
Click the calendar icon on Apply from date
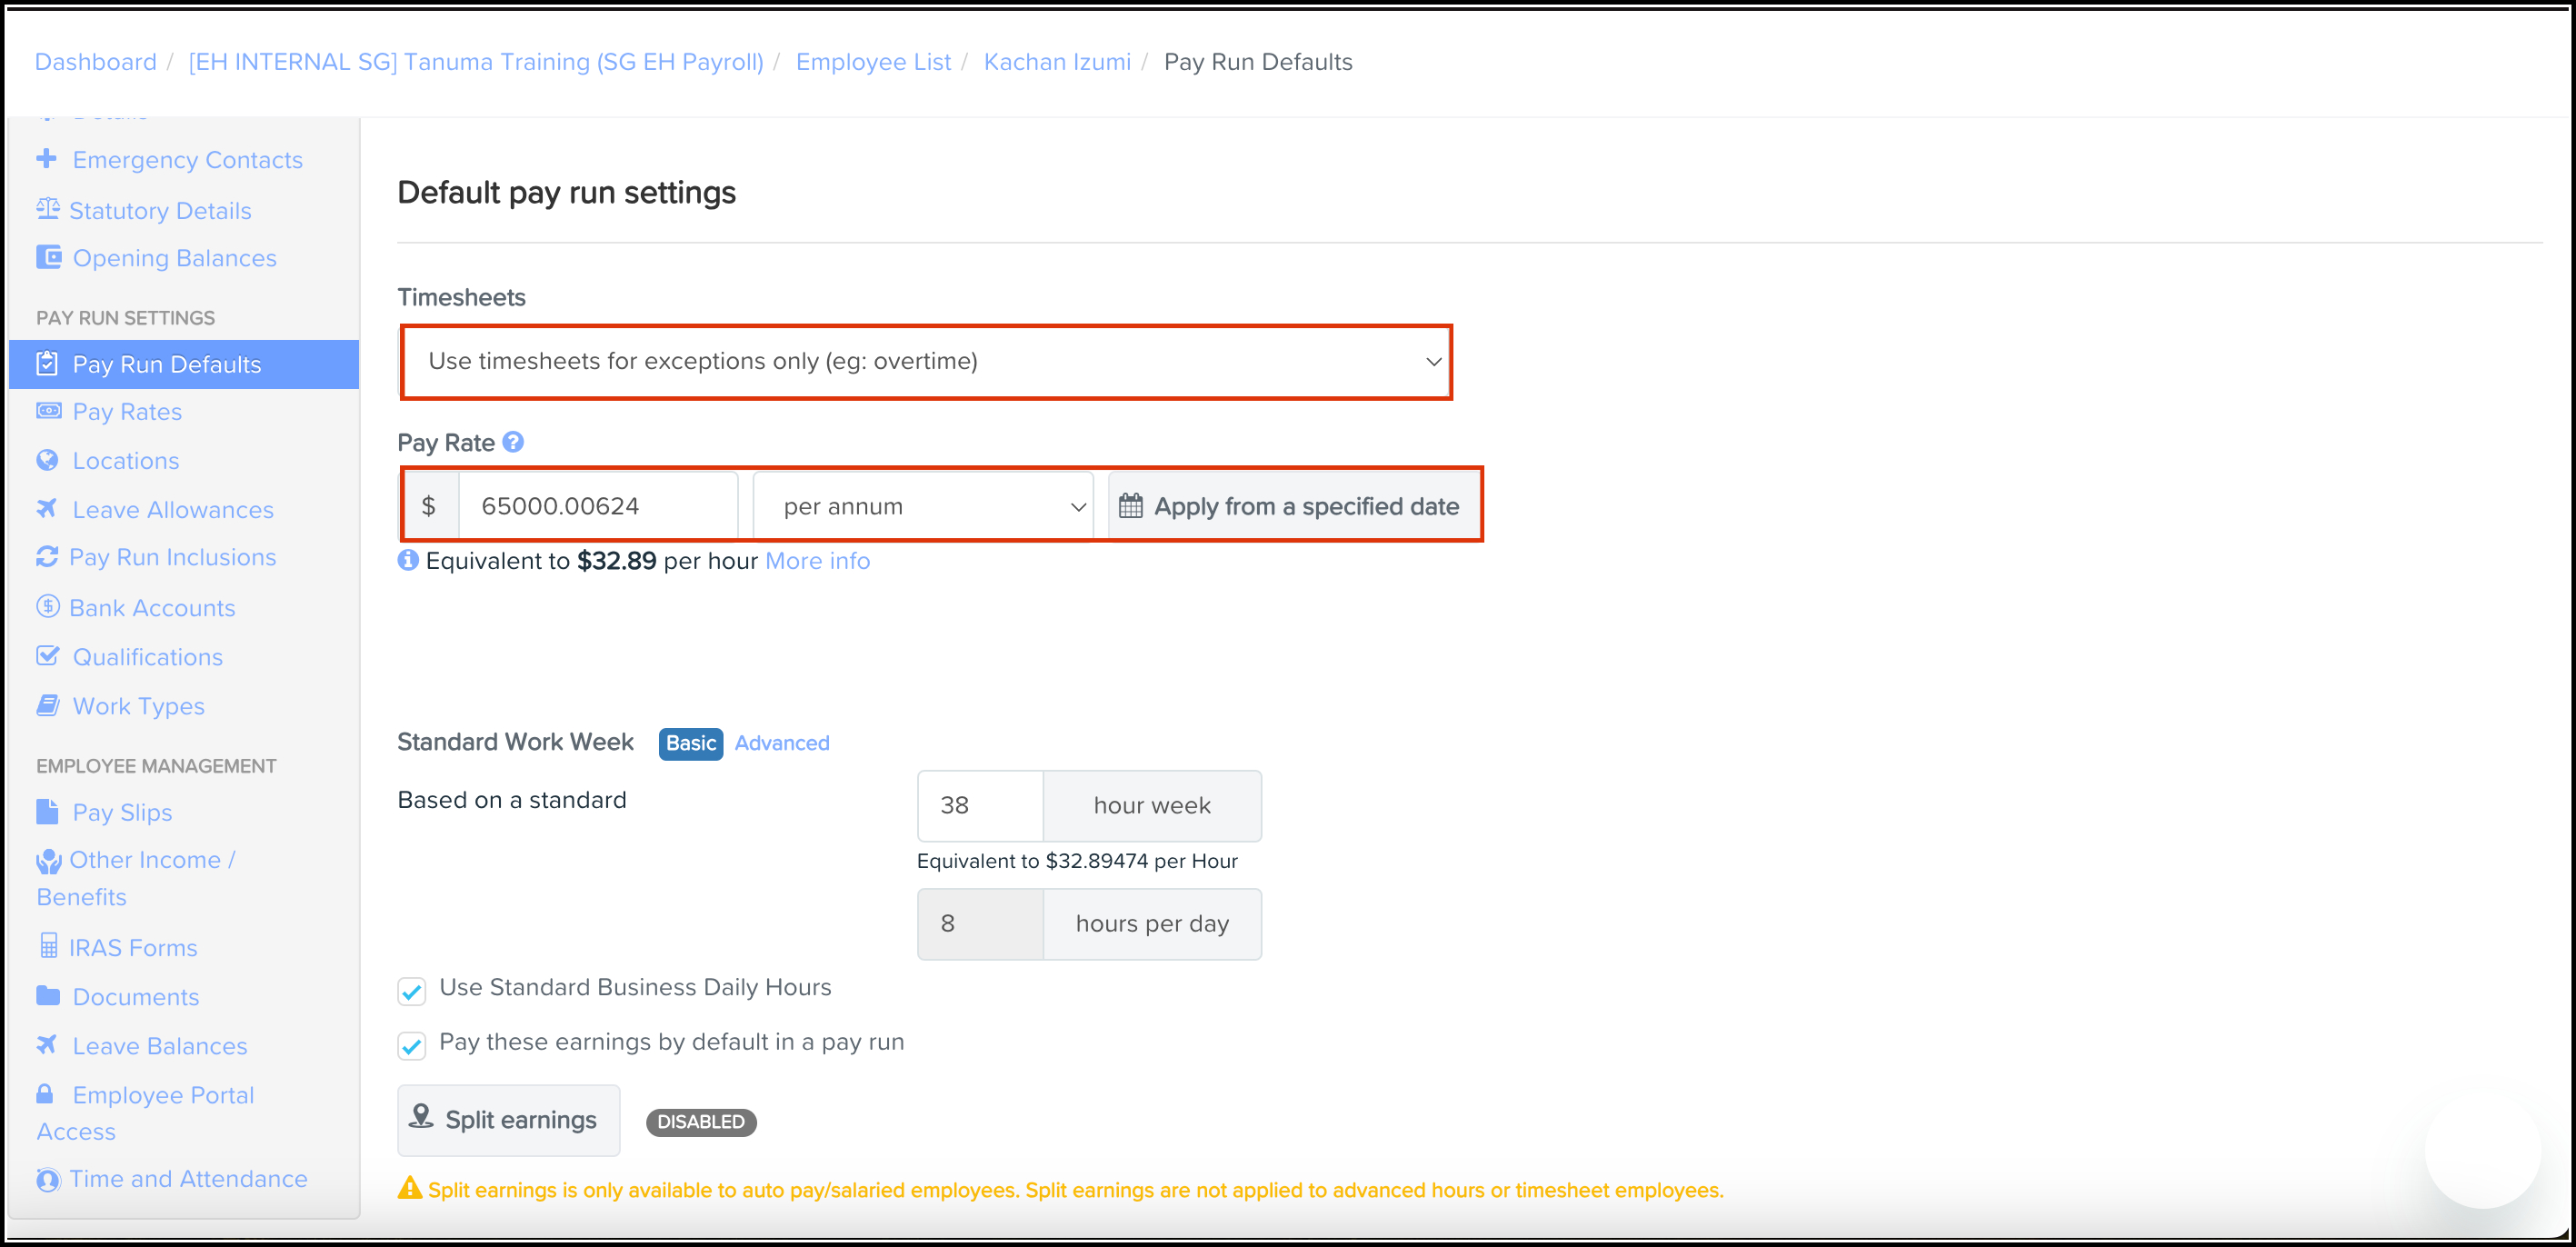pyautogui.click(x=1130, y=506)
